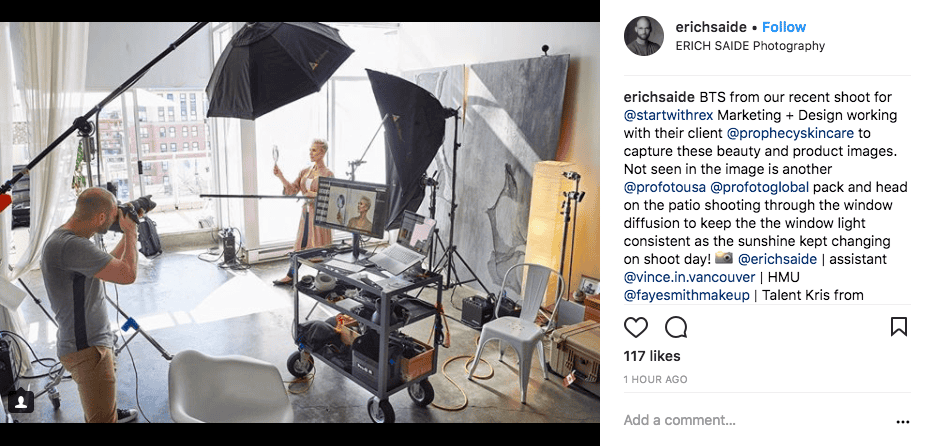The height and width of the screenshot is (446, 935).
Task: Like the post with the heart icon
Action: coord(636,327)
